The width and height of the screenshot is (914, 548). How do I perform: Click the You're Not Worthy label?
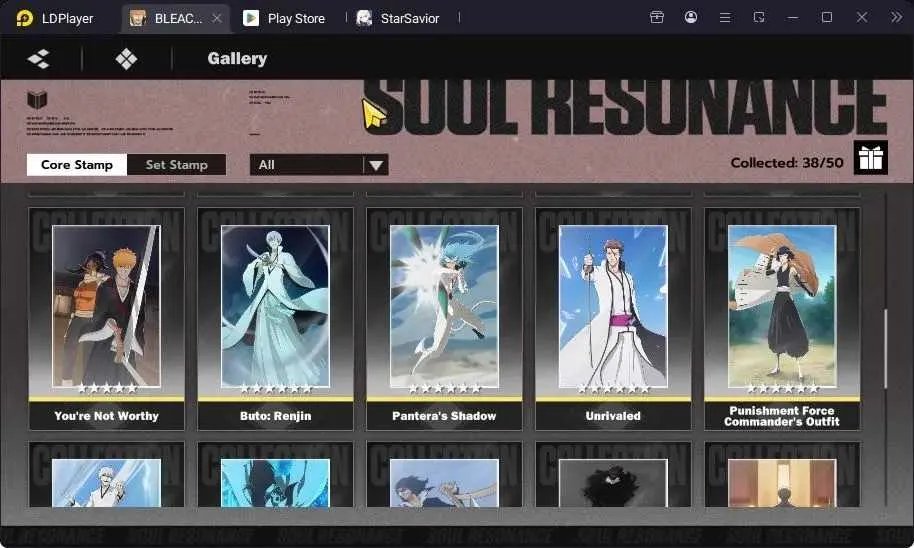coord(106,416)
